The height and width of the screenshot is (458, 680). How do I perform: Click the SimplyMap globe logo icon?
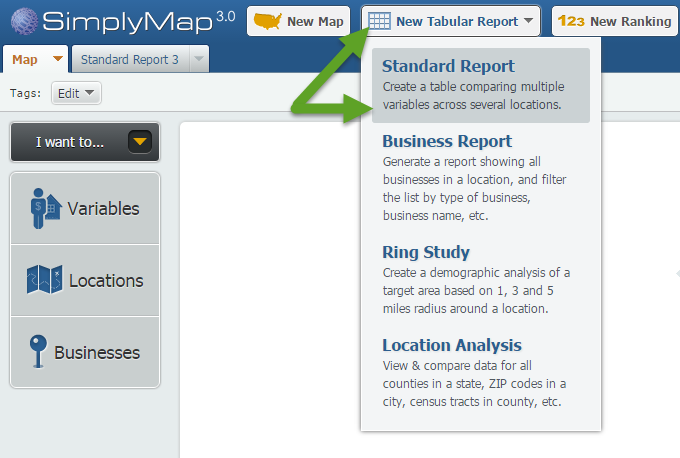[x=24, y=21]
